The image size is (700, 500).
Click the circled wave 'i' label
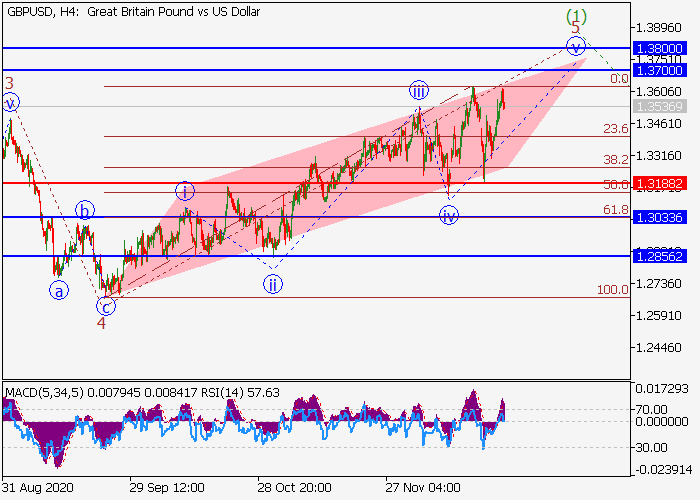click(185, 192)
